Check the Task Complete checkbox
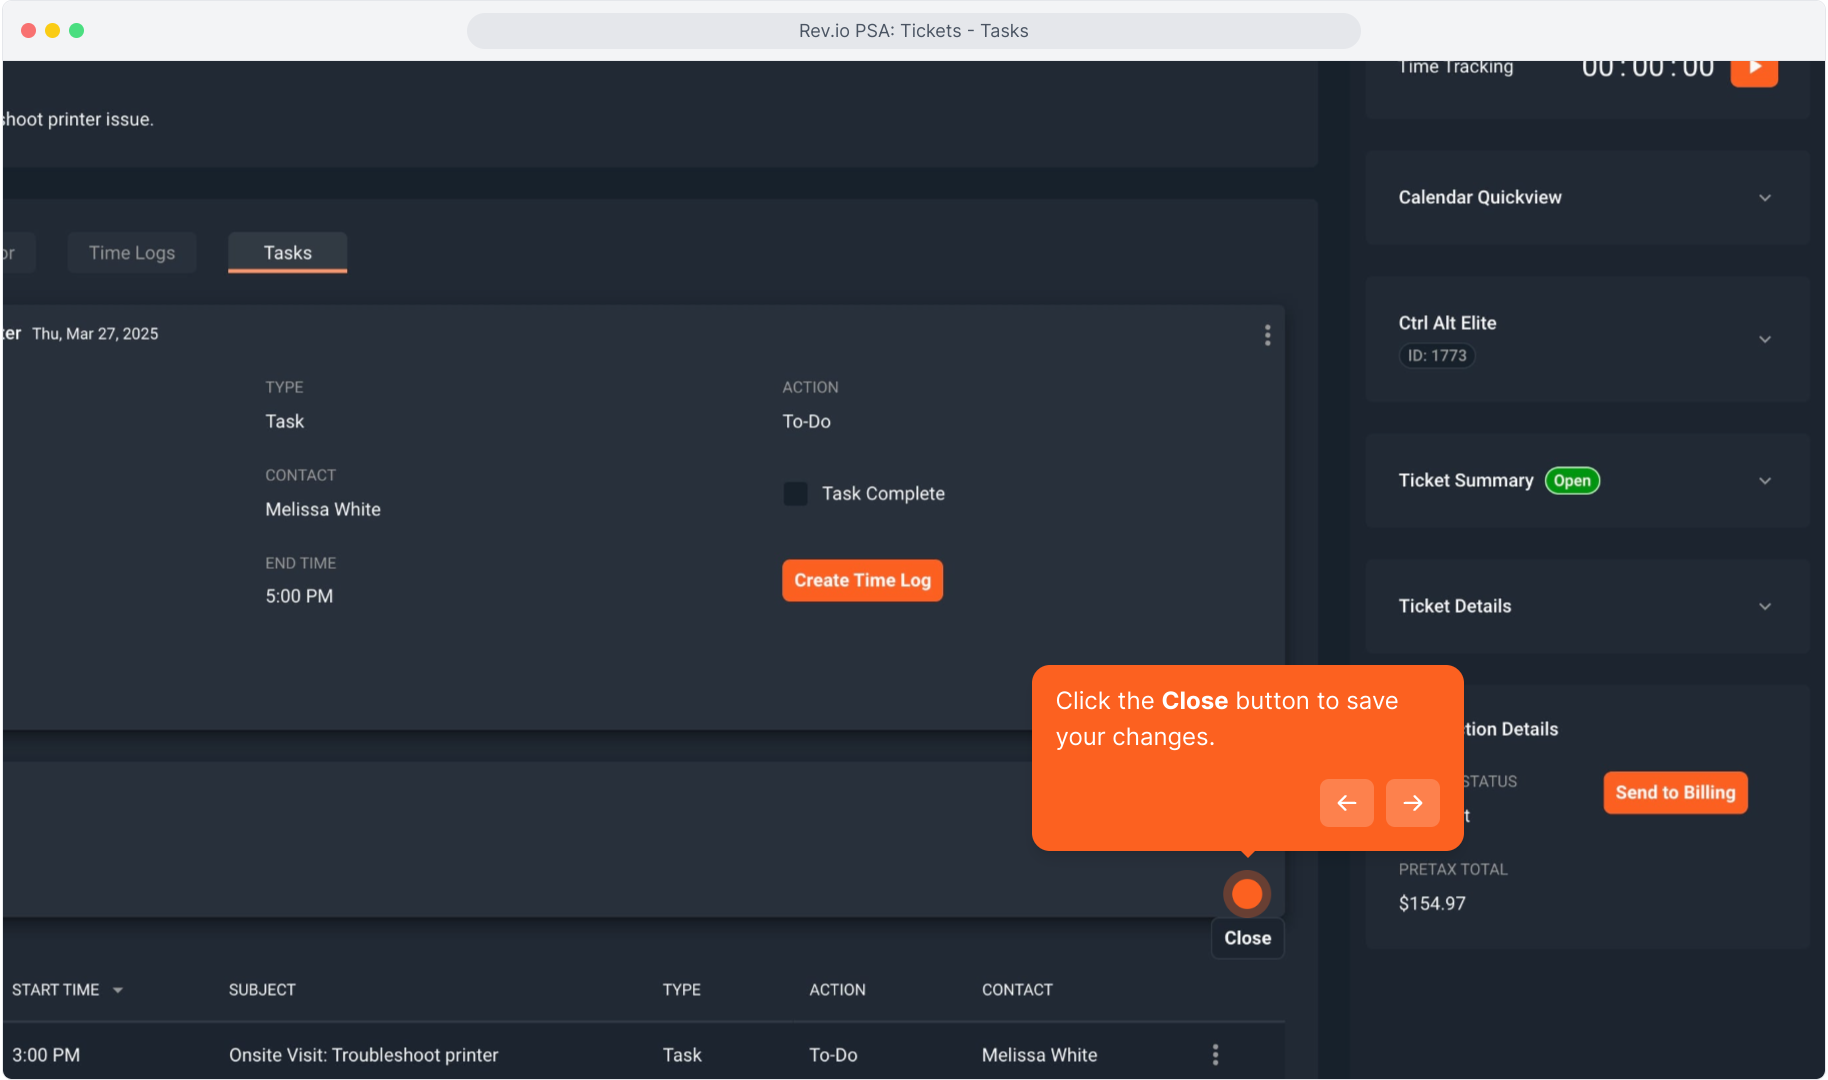Viewport: 1828px width, 1080px height. [795, 494]
